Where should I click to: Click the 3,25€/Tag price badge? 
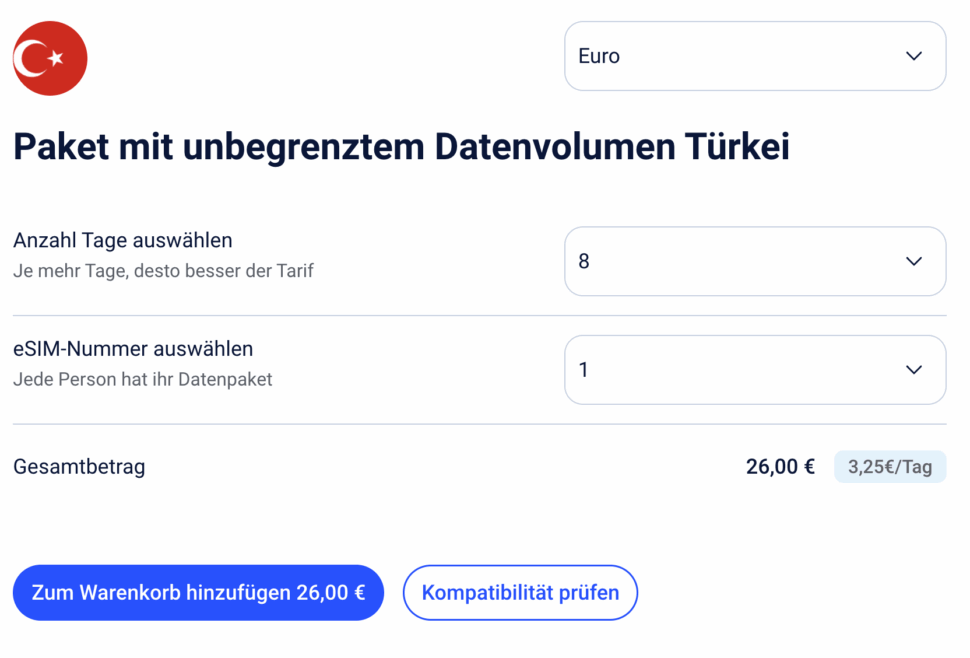[x=889, y=466]
